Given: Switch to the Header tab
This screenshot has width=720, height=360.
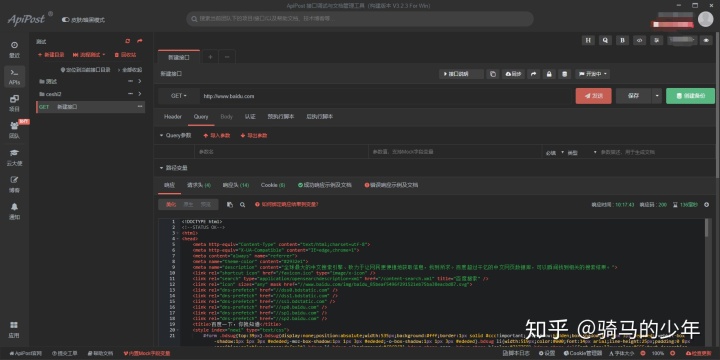Looking at the screenshot, I should click(x=173, y=117).
